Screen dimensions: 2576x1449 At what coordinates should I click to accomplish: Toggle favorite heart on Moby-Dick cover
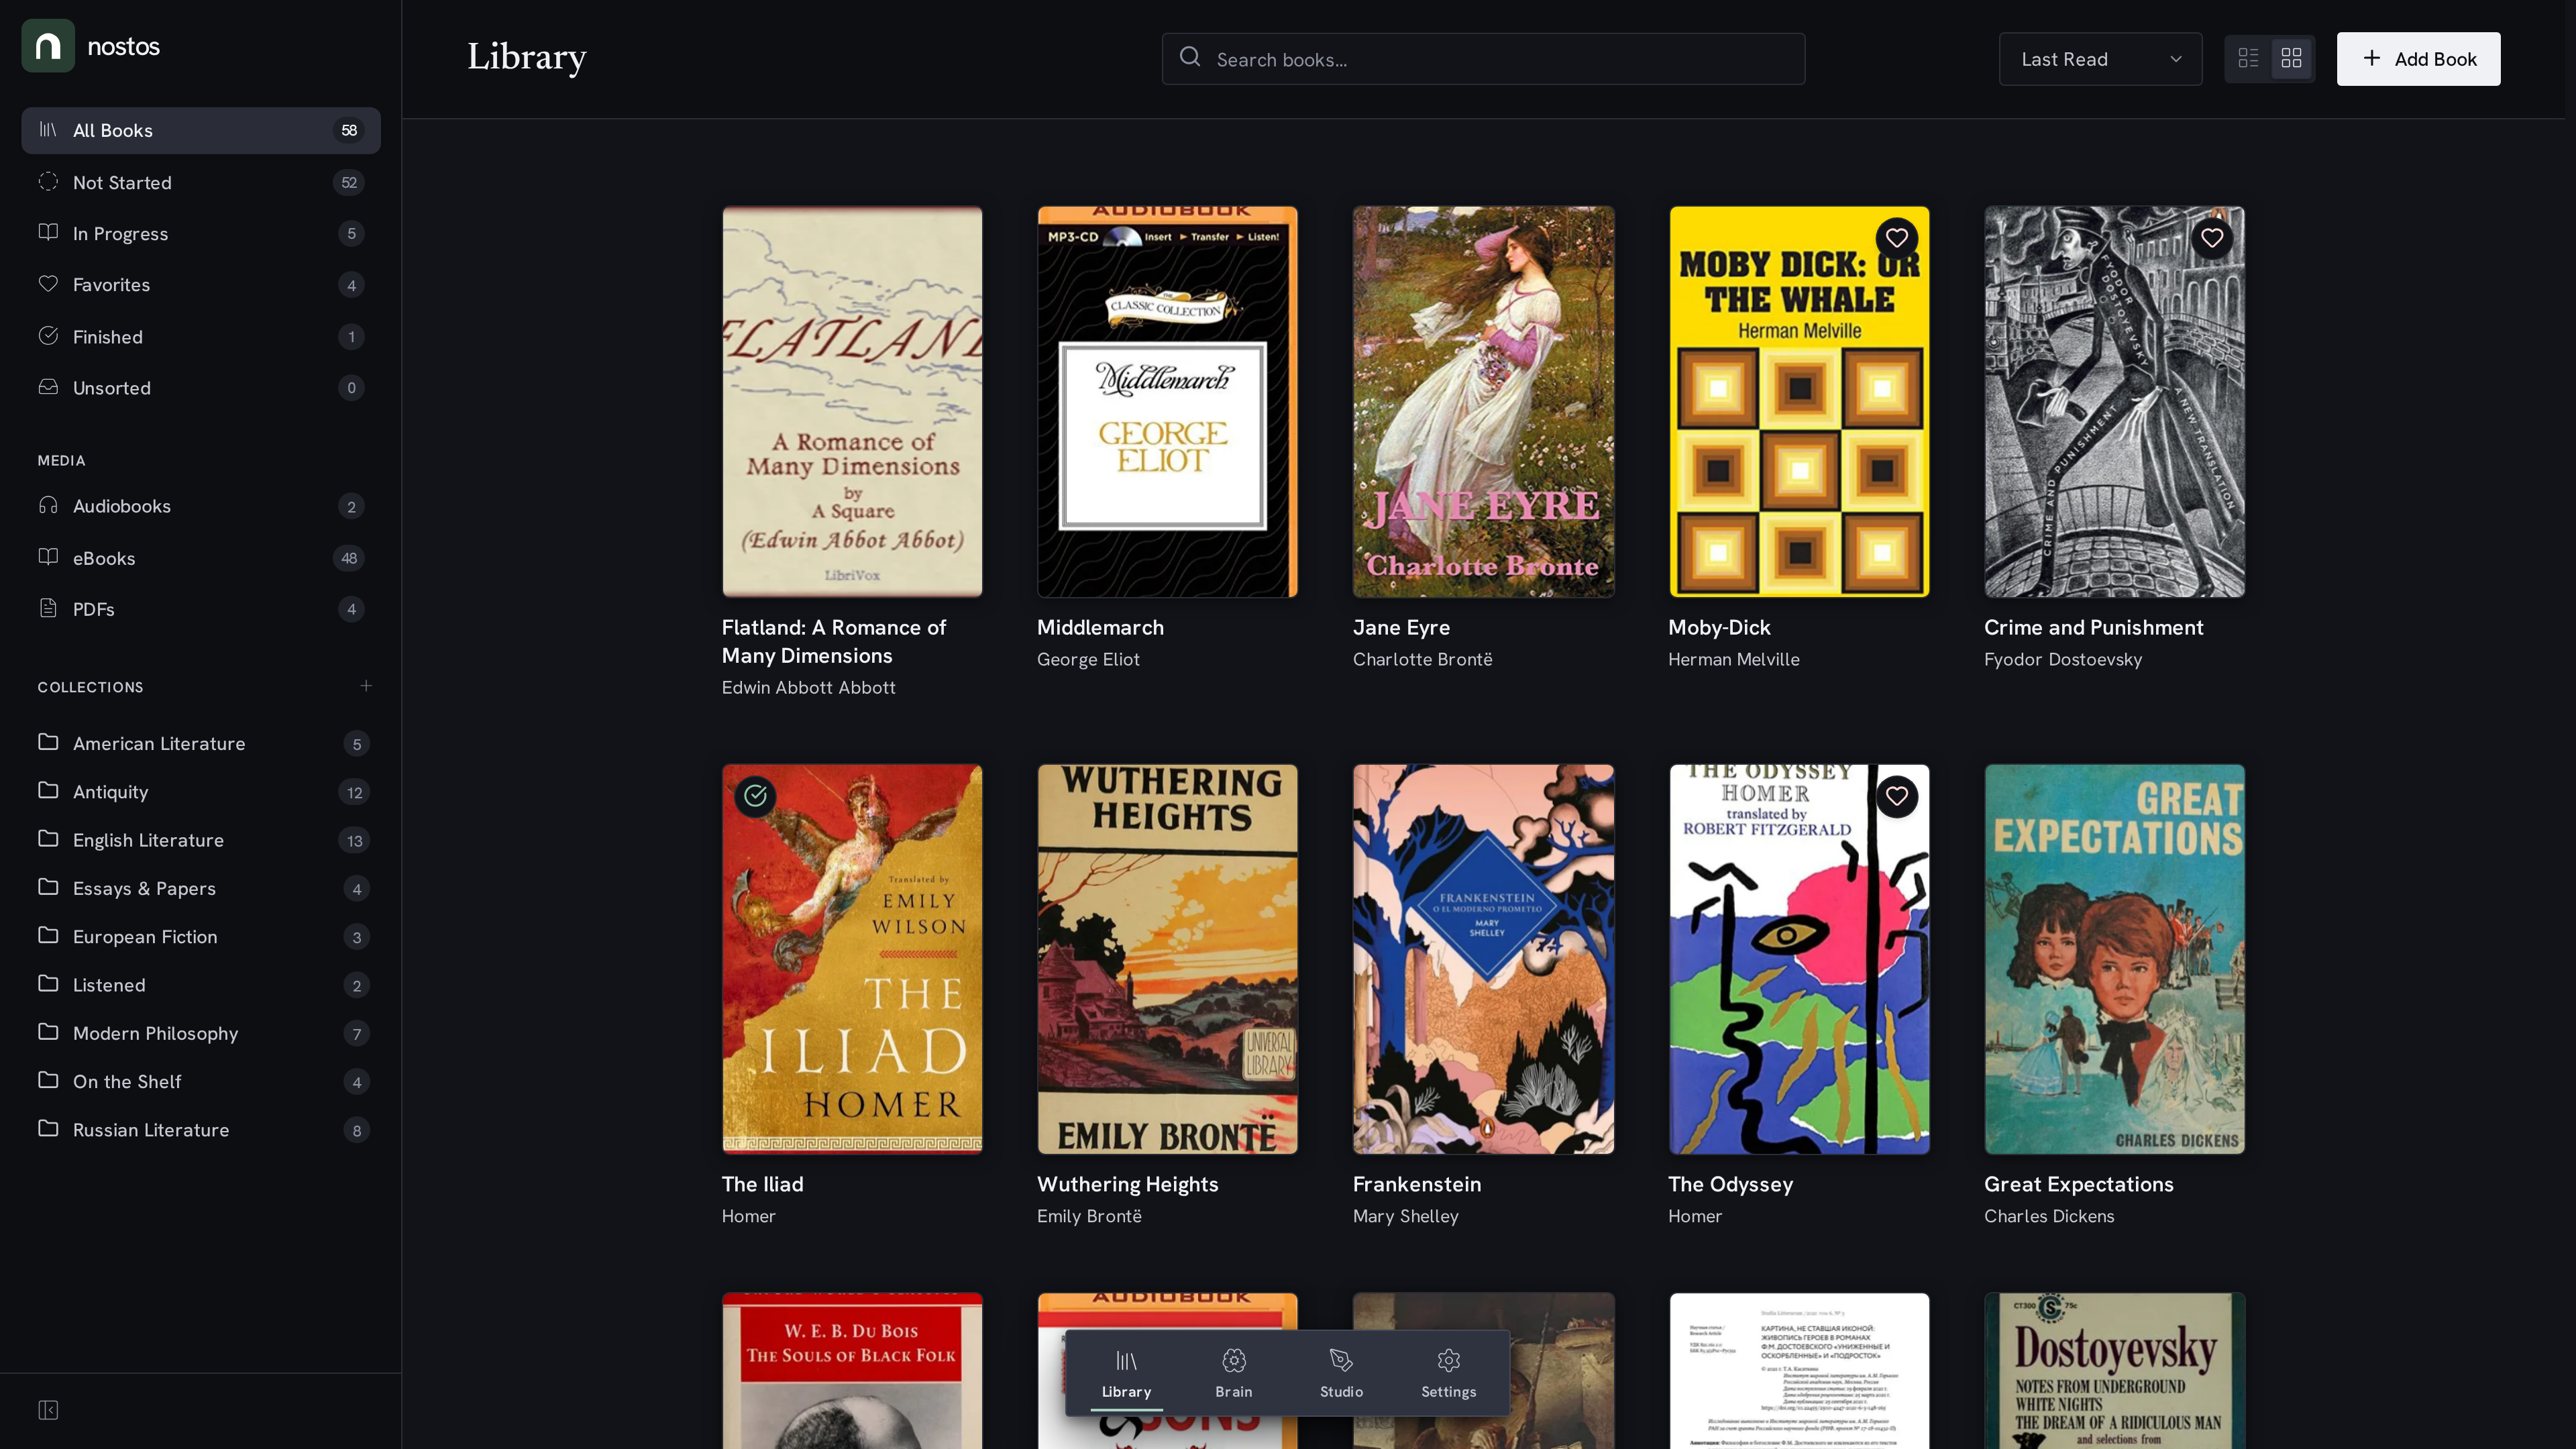[1896, 238]
